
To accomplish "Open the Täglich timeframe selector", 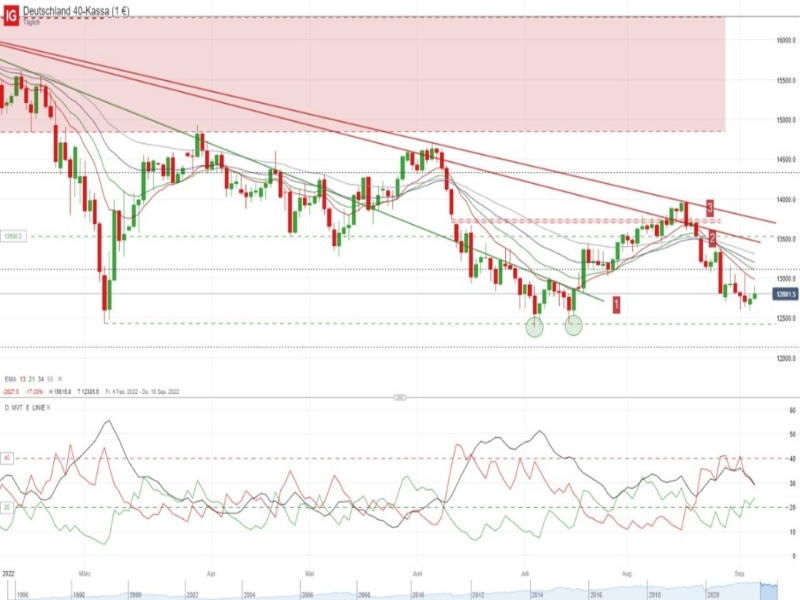I will point(32,22).
